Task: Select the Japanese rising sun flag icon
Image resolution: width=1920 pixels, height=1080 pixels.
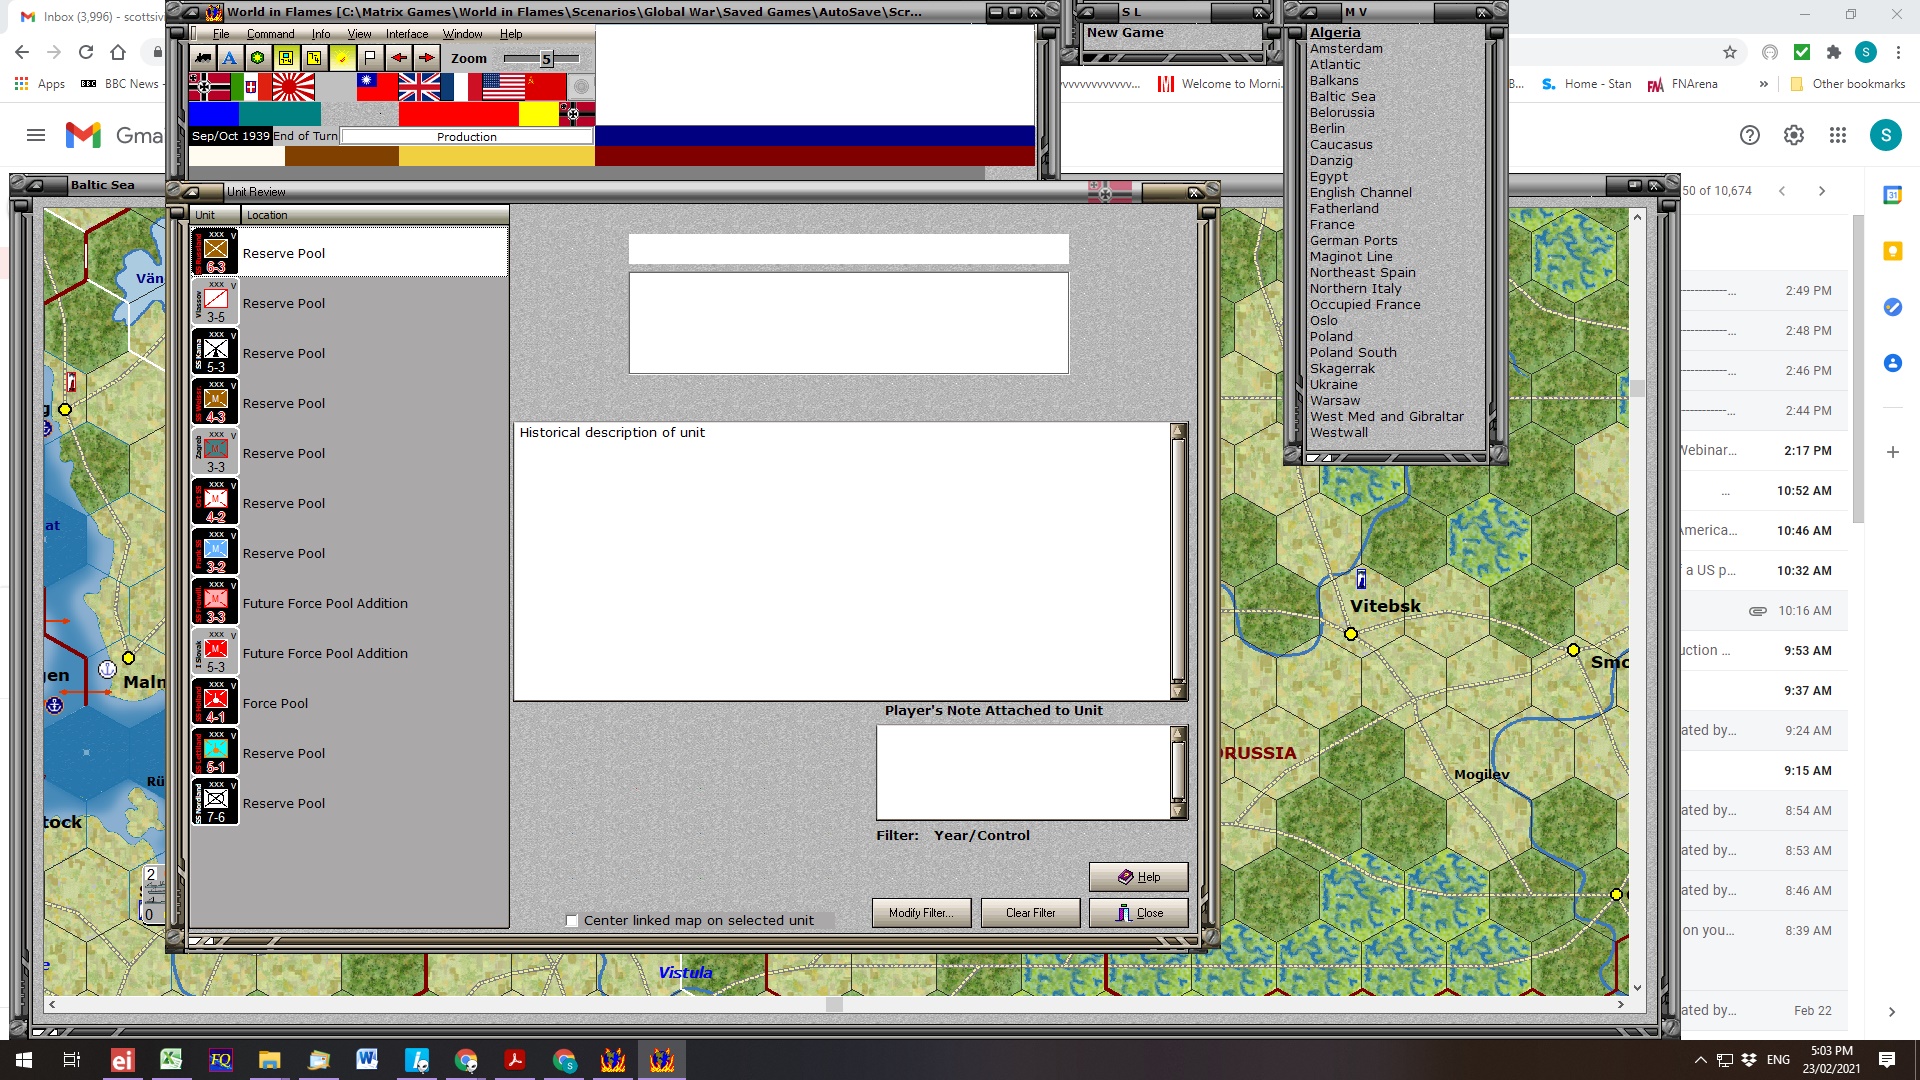Action: pyautogui.click(x=293, y=87)
